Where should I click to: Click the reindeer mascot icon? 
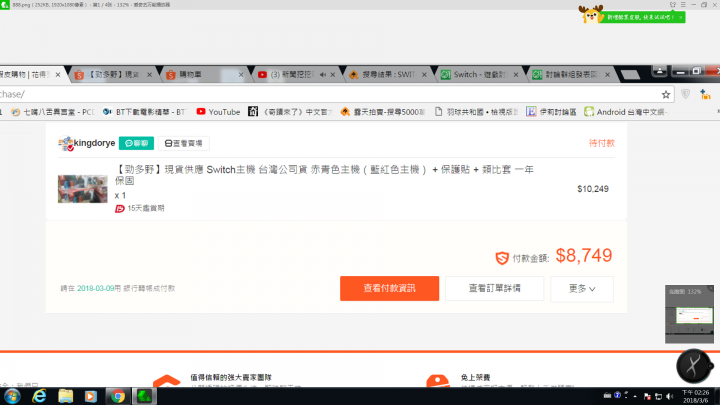[x=591, y=14]
